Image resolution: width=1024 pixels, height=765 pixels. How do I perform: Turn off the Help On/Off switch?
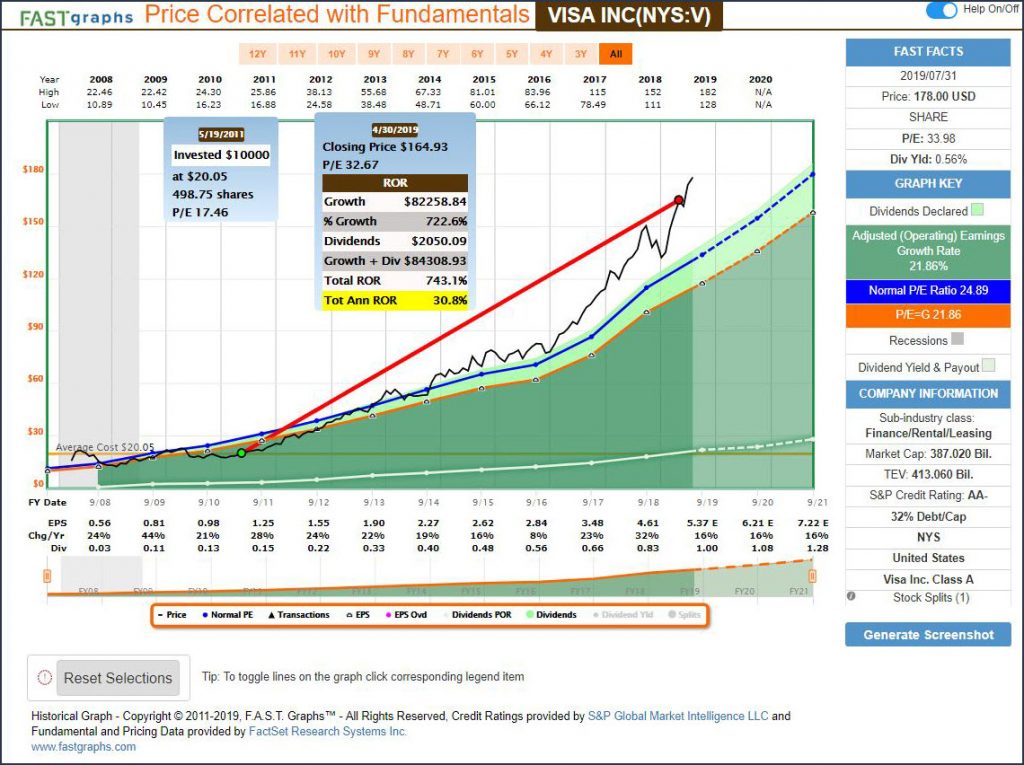click(941, 10)
